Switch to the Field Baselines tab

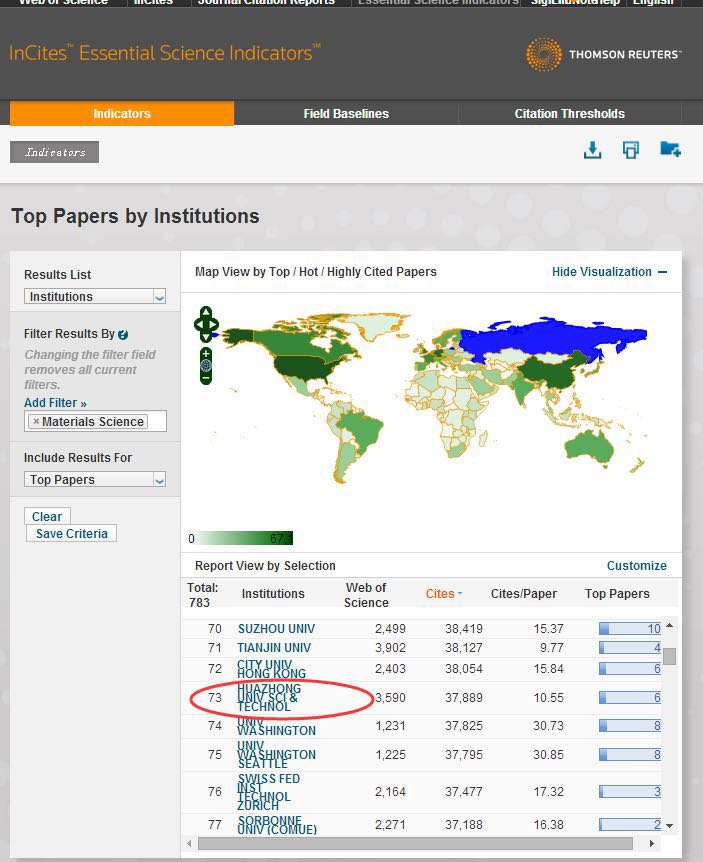(346, 114)
